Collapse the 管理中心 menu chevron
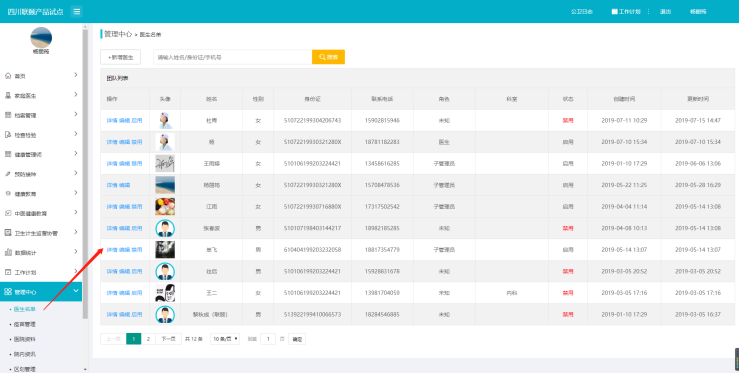Image resolution: width=740 pixels, height=374 pixels. click(x=76, y=291)
